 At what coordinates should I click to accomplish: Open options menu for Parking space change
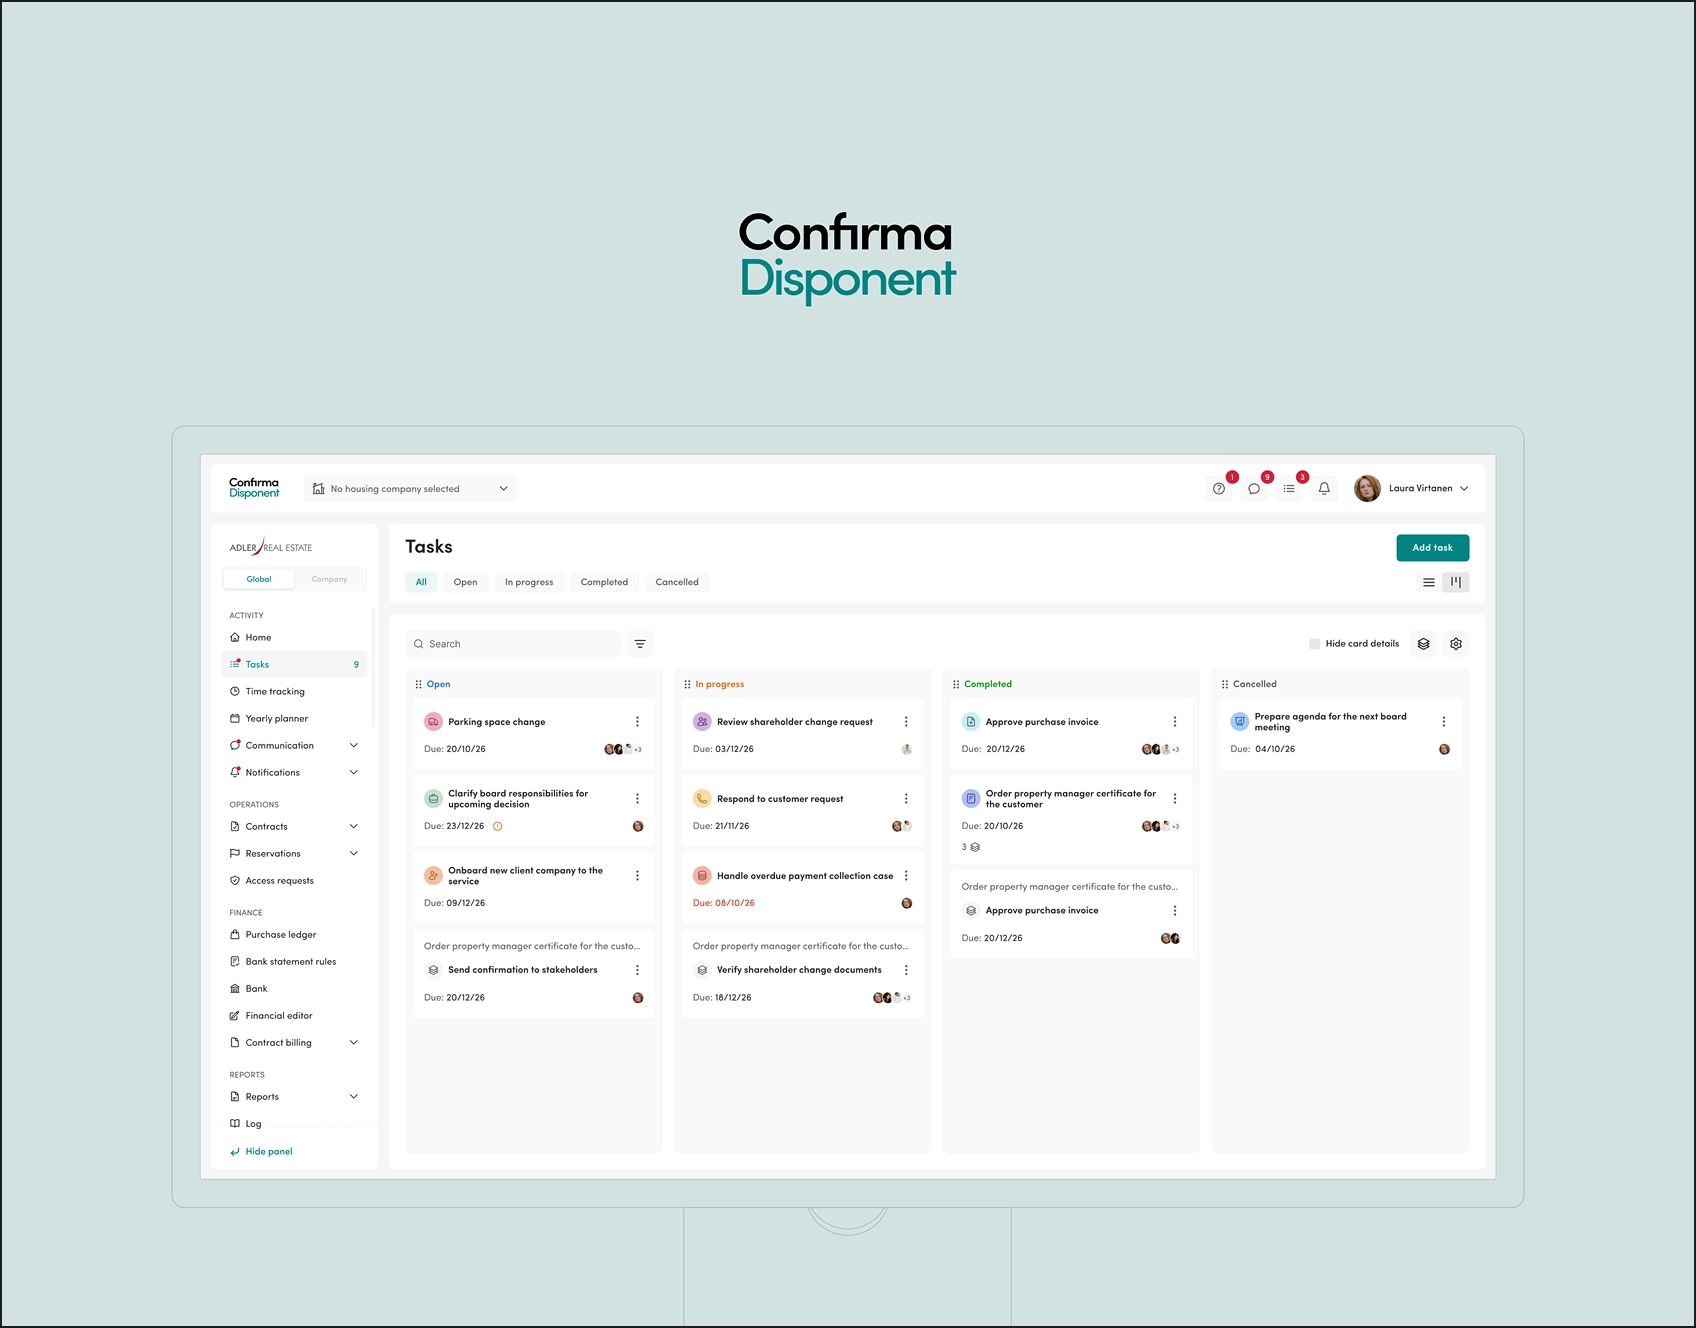(x=637, y=722)
